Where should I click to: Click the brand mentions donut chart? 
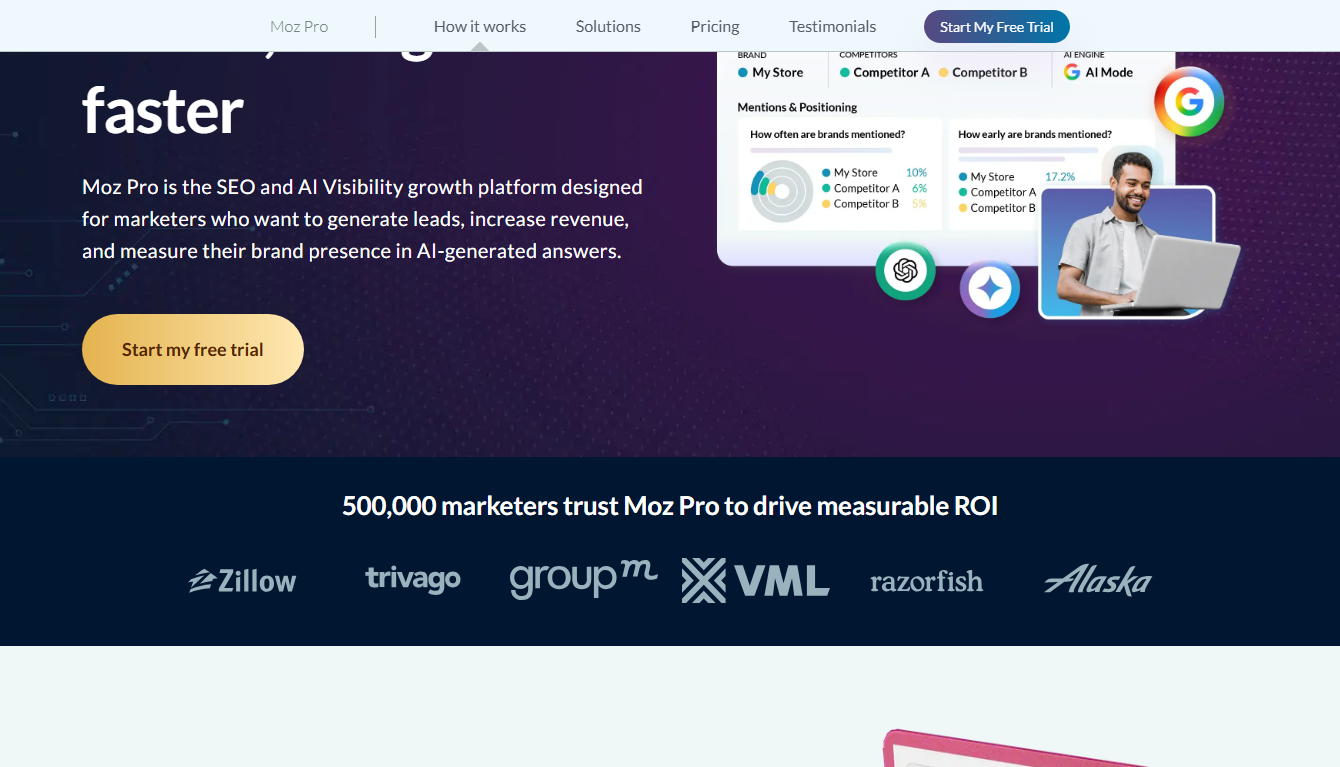(x=782, y=190)
